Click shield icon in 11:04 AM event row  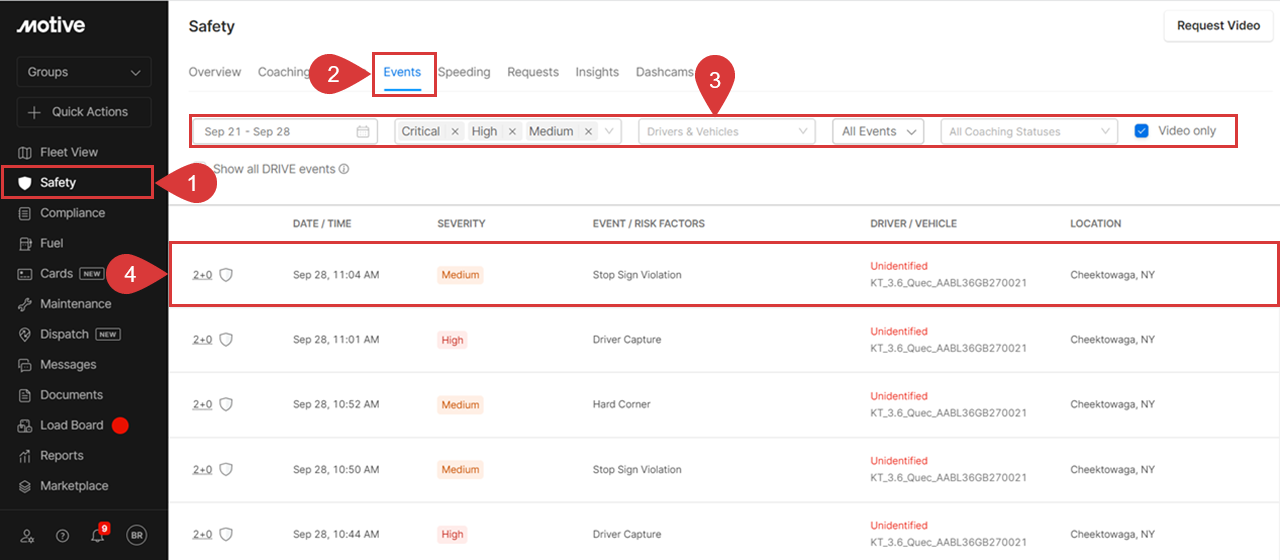[x=226, y=274]
